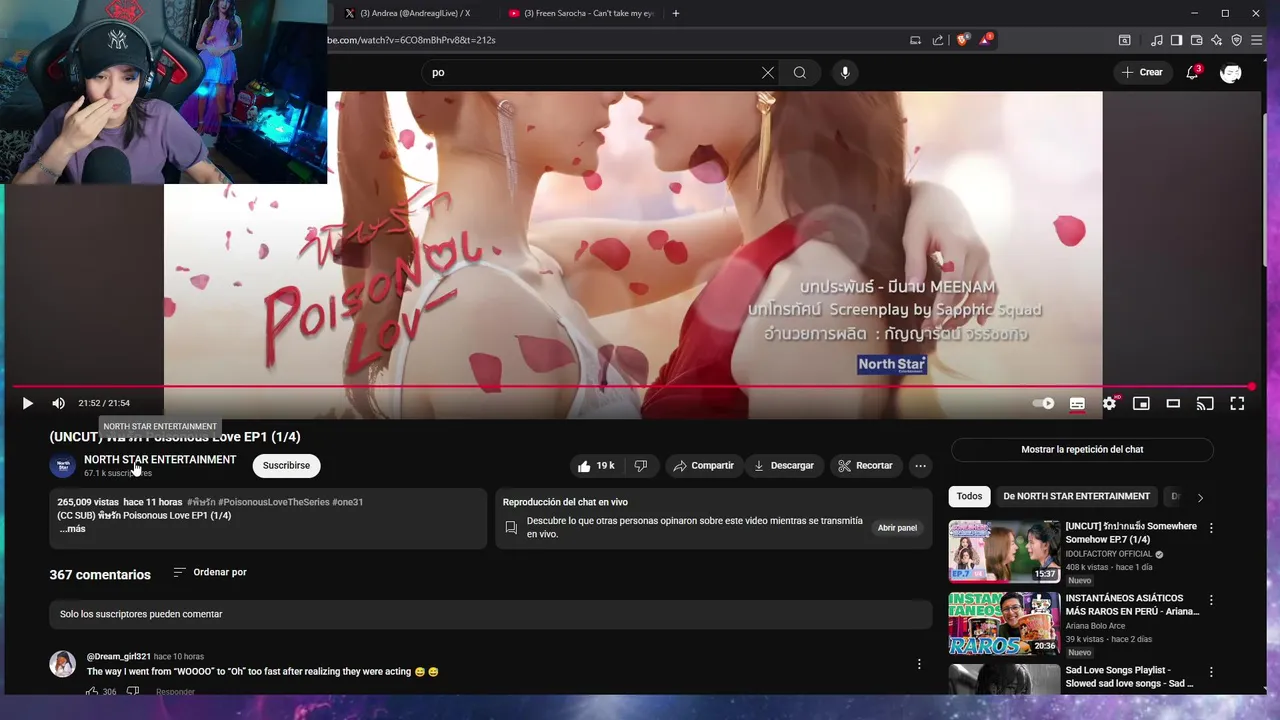Open the player settings gear
1280x720 pixels.
click(x=1109, y=403)
